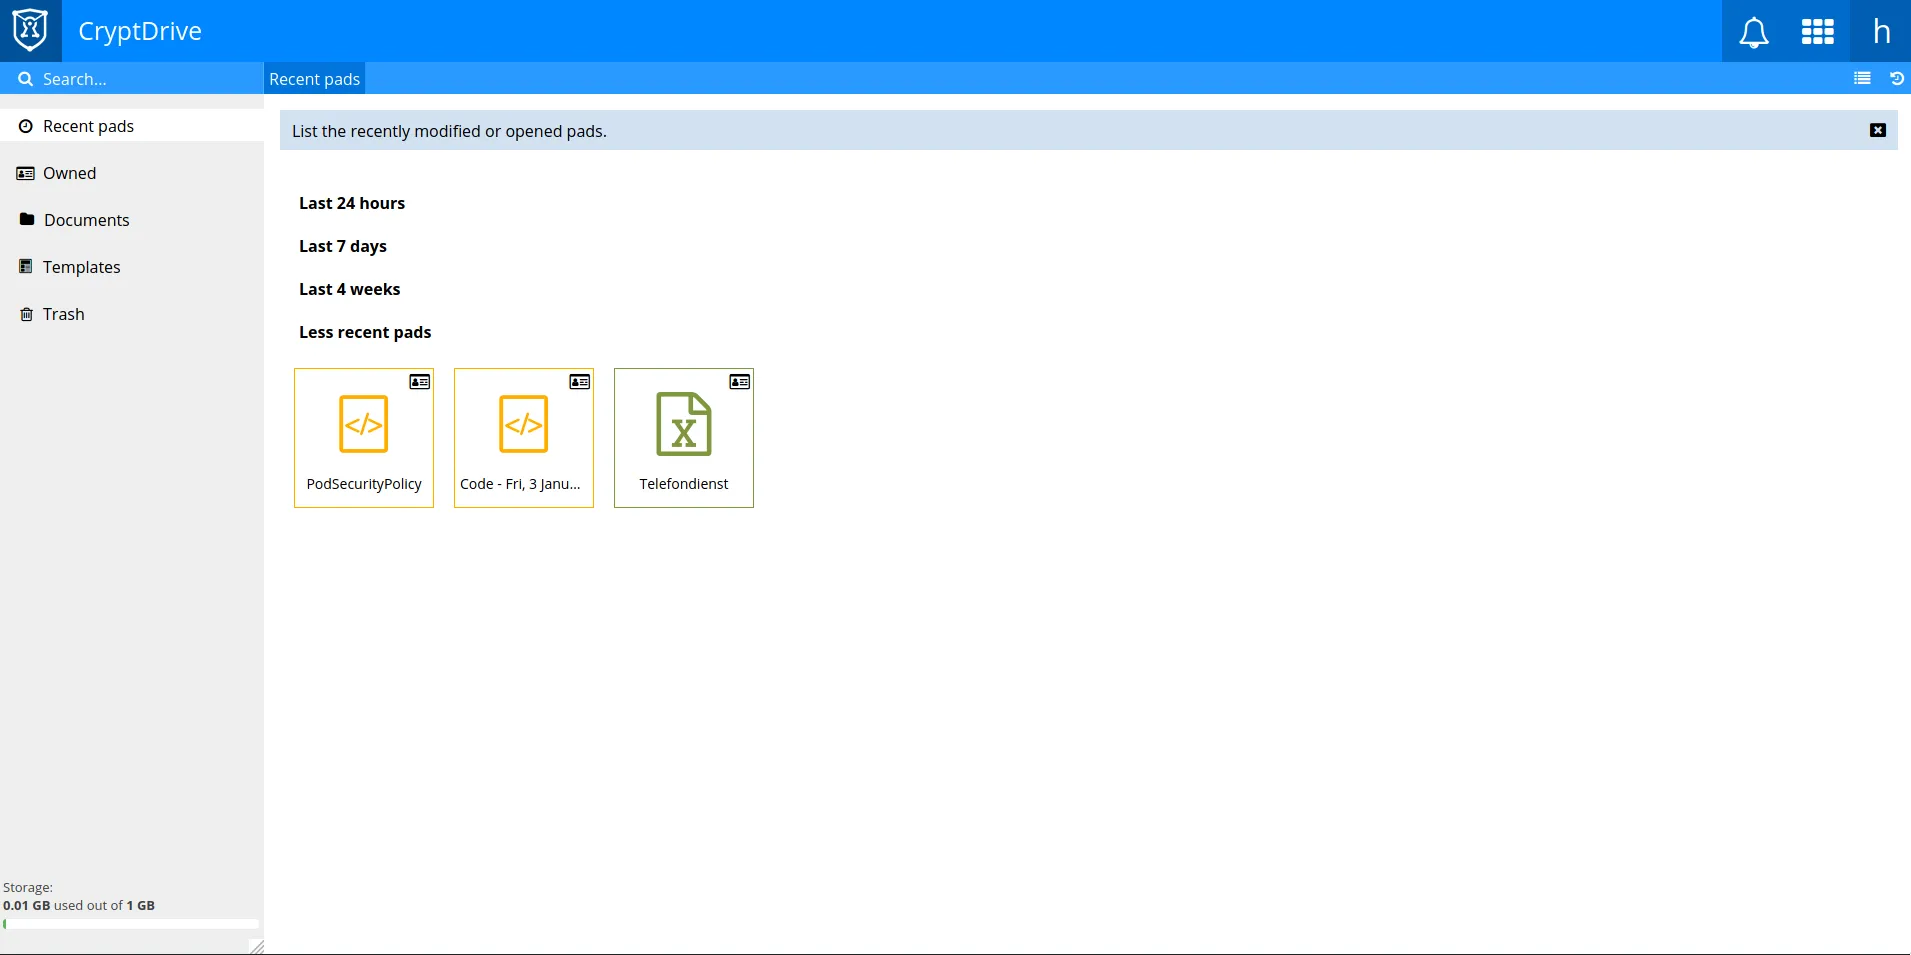This screenshot has height=955, width=1911.
Task: Select Recent pads in sidebar
Action: pyautogui.click(x=132, y=126)
